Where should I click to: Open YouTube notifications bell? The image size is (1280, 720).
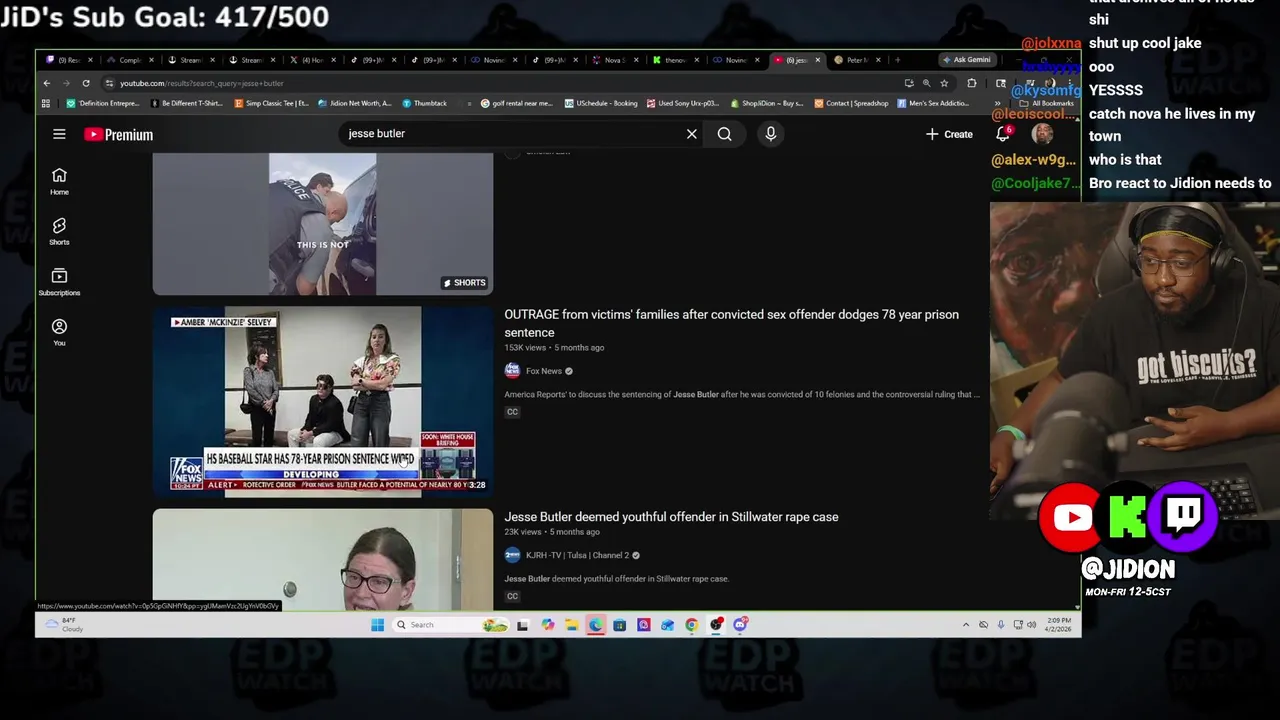coord(1003,134)
